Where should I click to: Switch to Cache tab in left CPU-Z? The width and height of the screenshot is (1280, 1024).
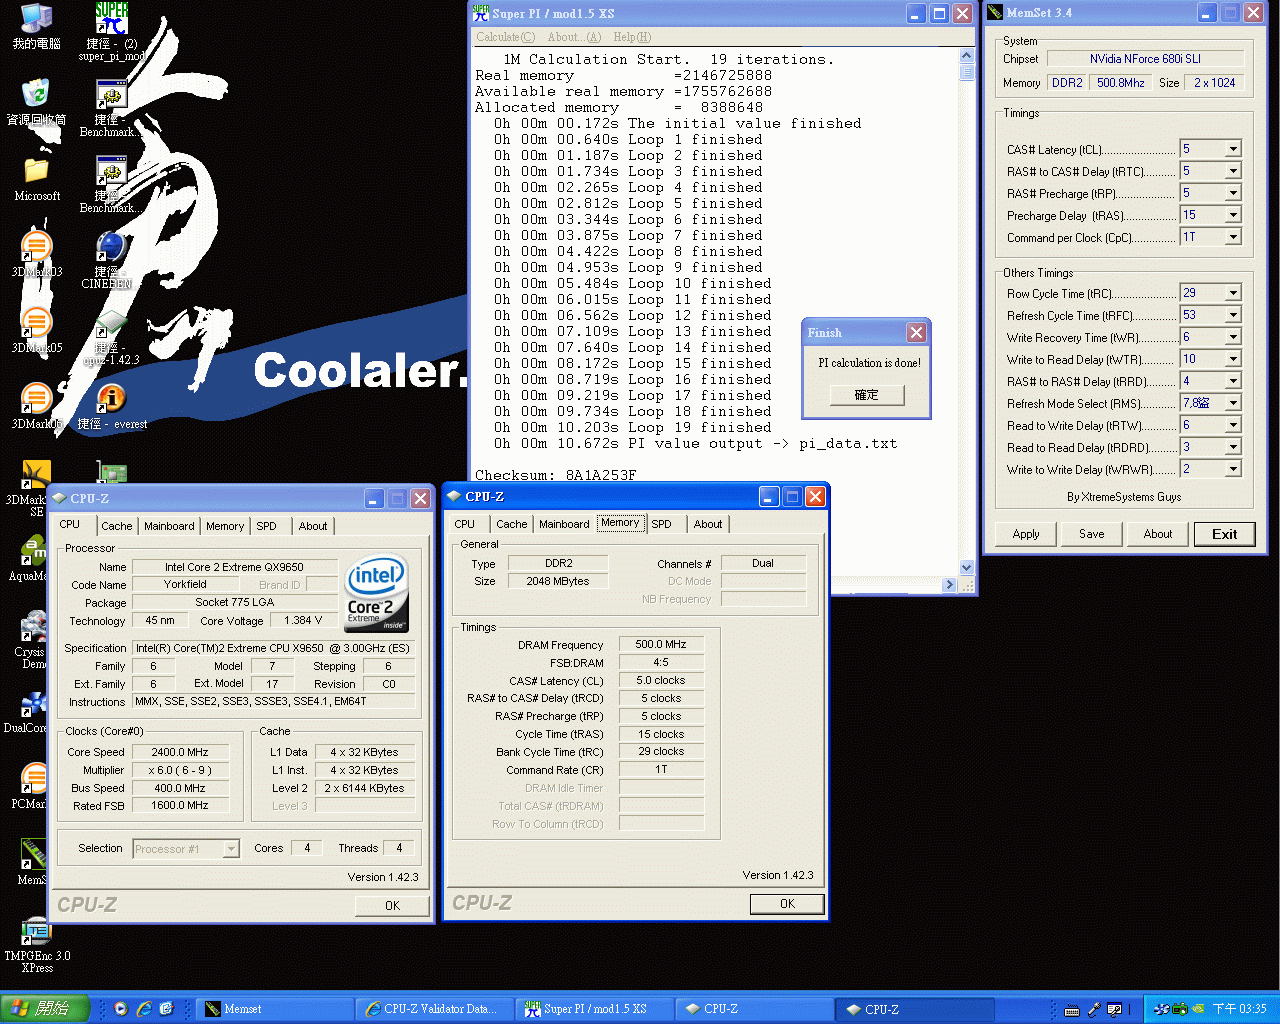(x=116, y=526)
